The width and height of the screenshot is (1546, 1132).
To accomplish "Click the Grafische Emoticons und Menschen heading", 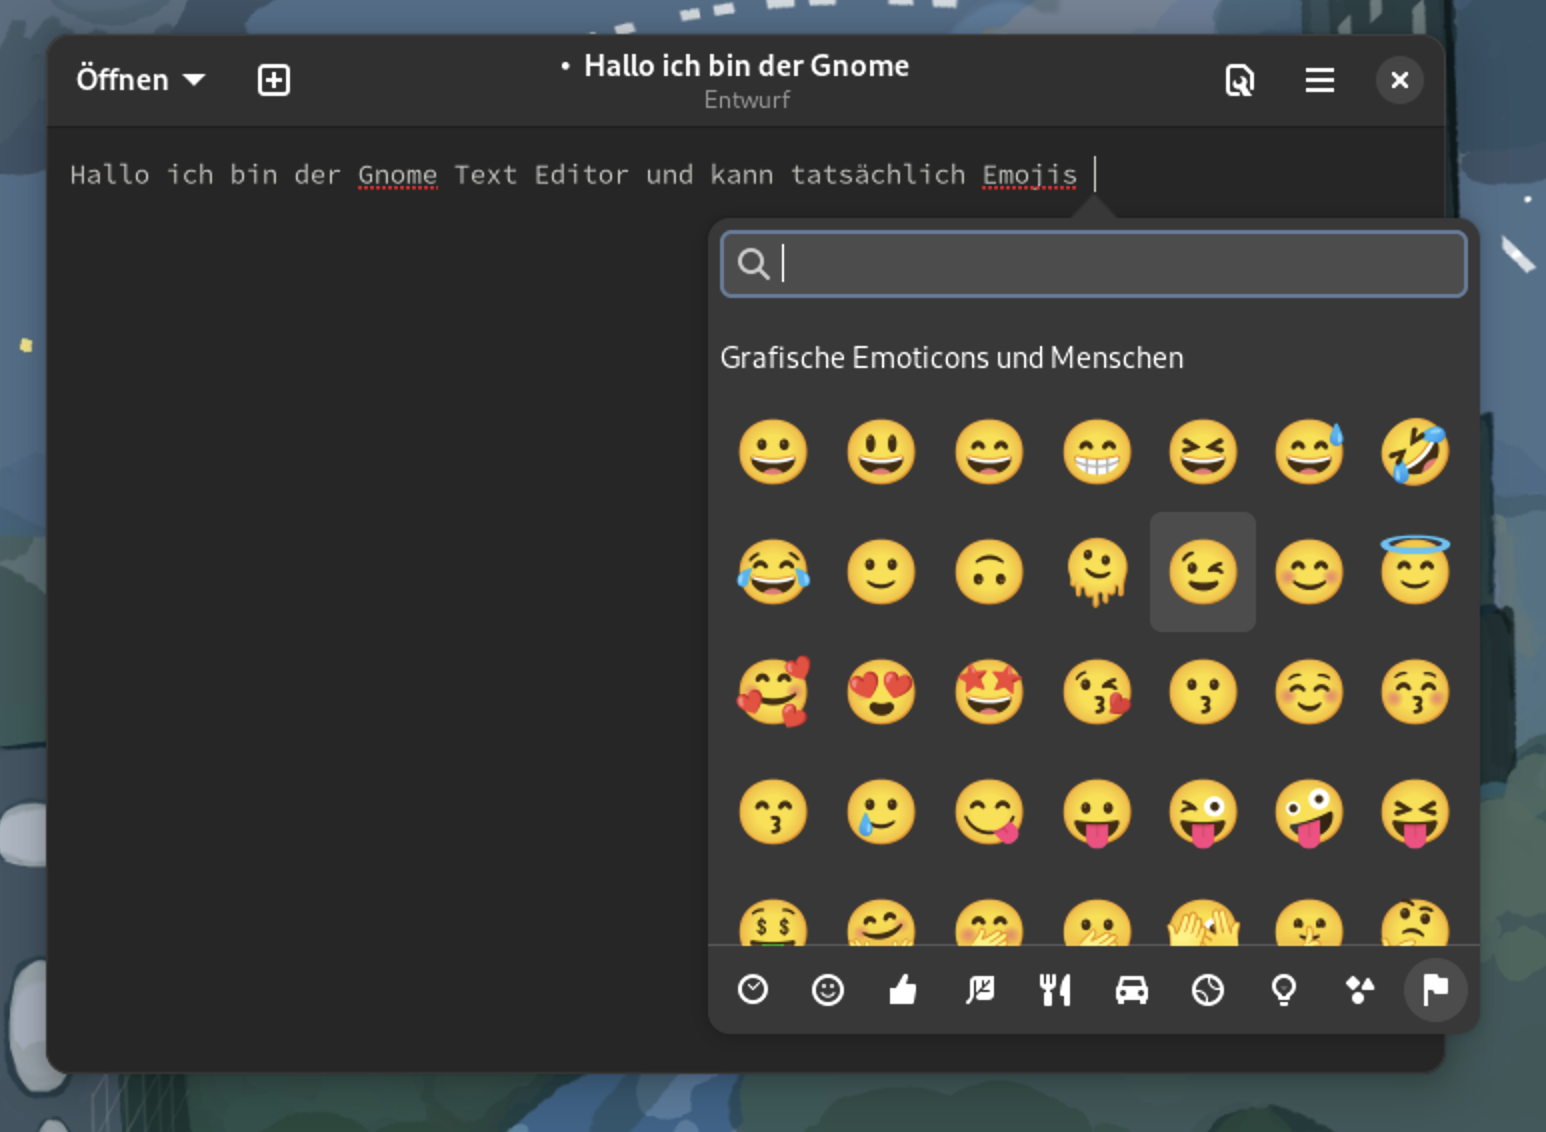I will [951, 358].
